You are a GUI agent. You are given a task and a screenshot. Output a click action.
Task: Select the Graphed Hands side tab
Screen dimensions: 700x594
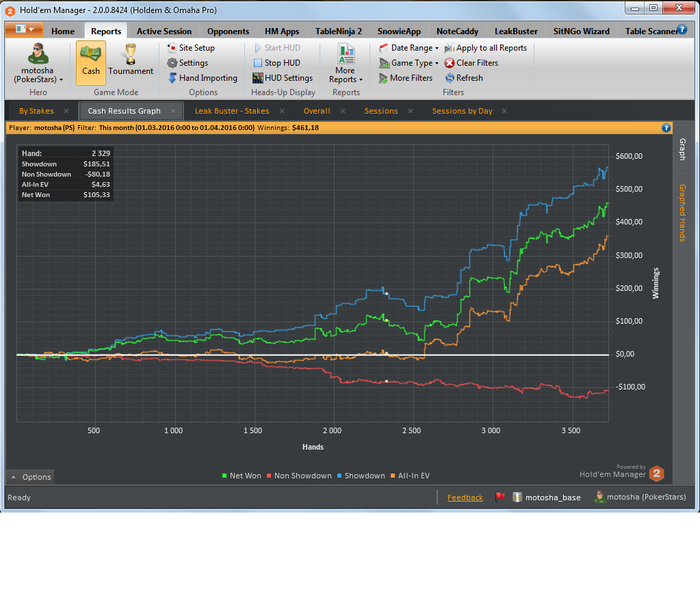(683, 213)
